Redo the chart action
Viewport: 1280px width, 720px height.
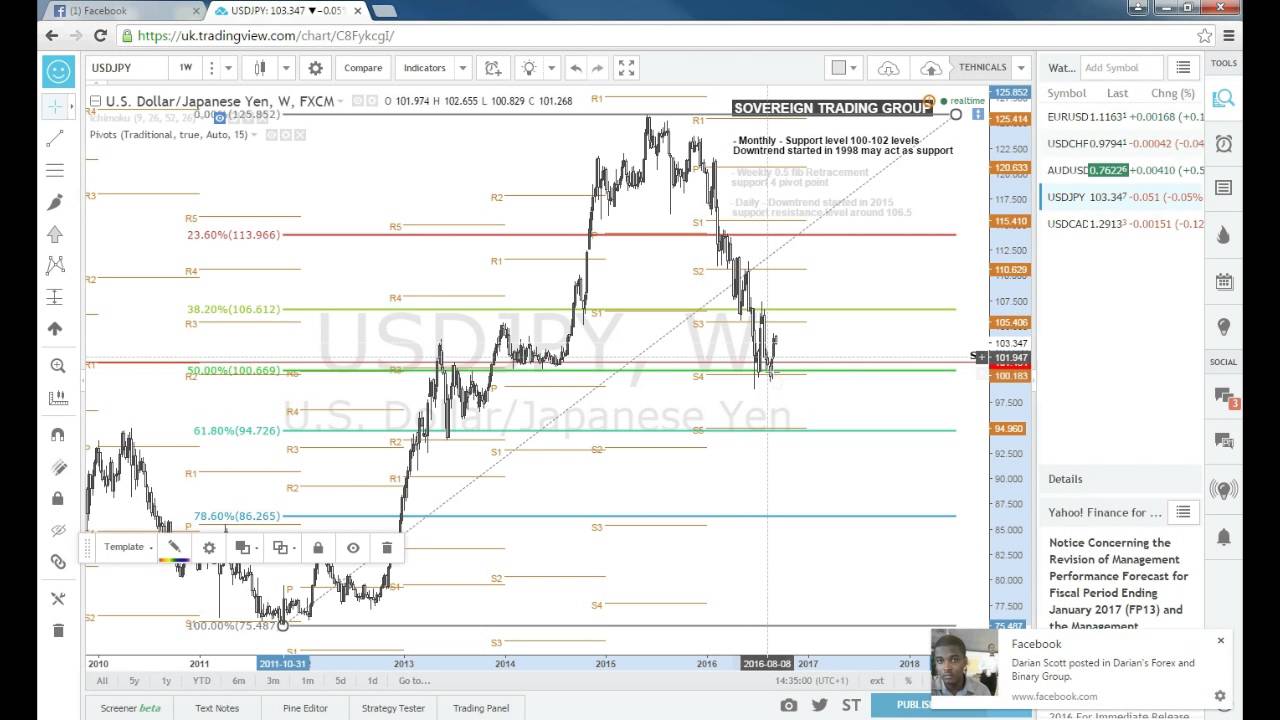[598, 68]
